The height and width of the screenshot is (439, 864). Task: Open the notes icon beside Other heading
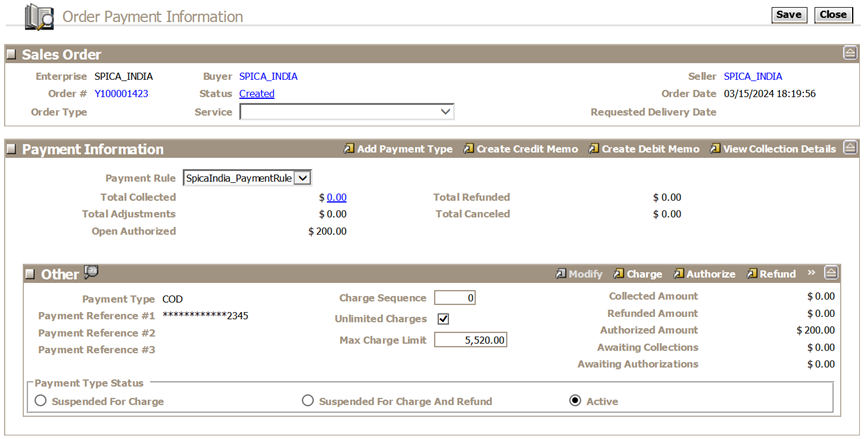[x=91, y=273]
